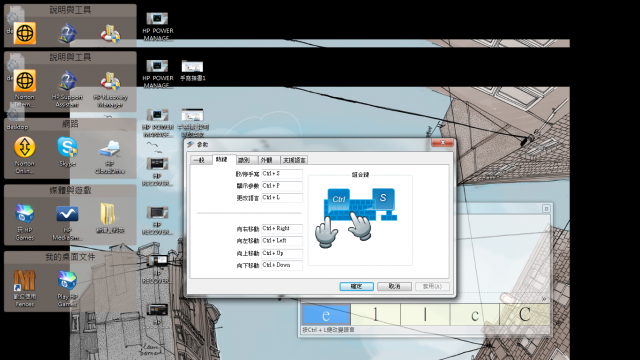Select the Ctrl + L hotkey field

pyautogui.click(x=282, y=198)
